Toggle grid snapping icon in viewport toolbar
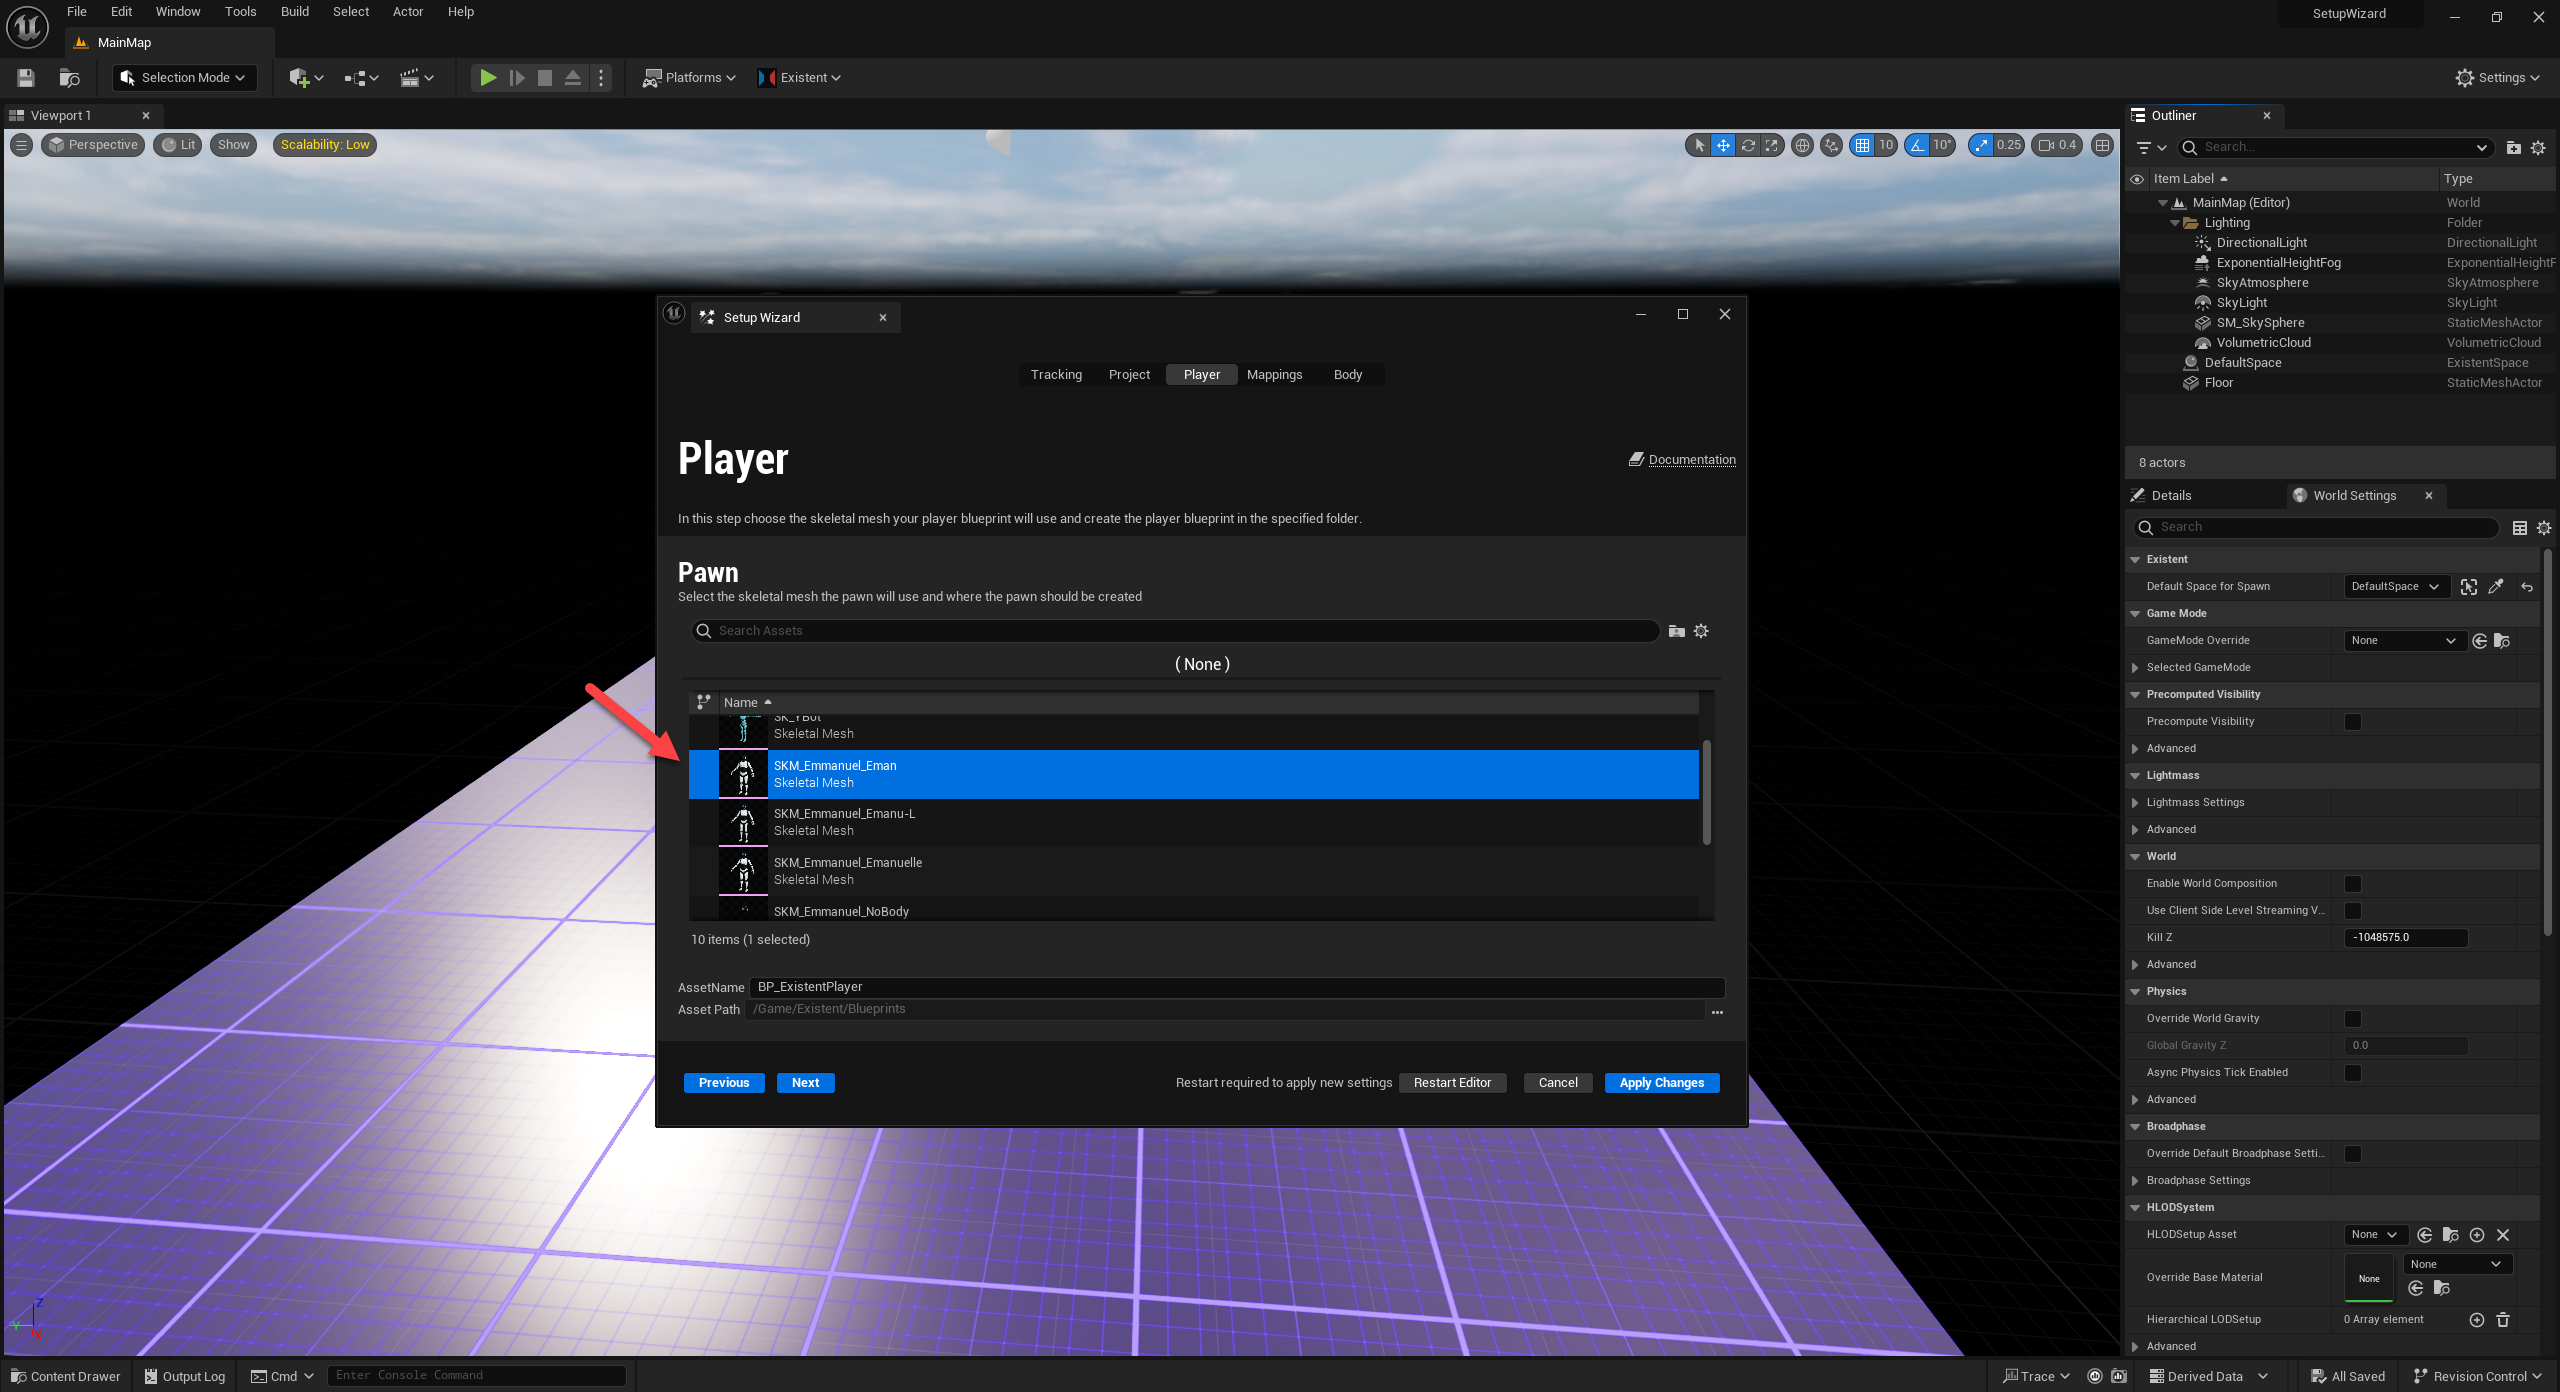 coord(1862,145)
